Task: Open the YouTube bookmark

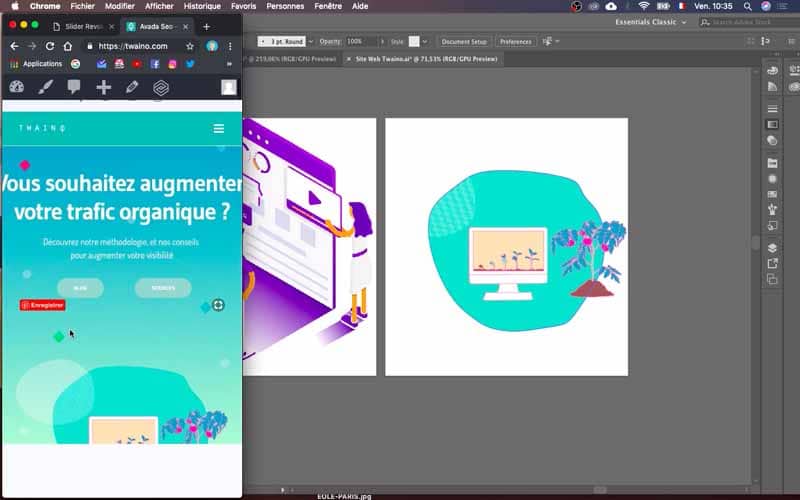Action: [137, 64]
